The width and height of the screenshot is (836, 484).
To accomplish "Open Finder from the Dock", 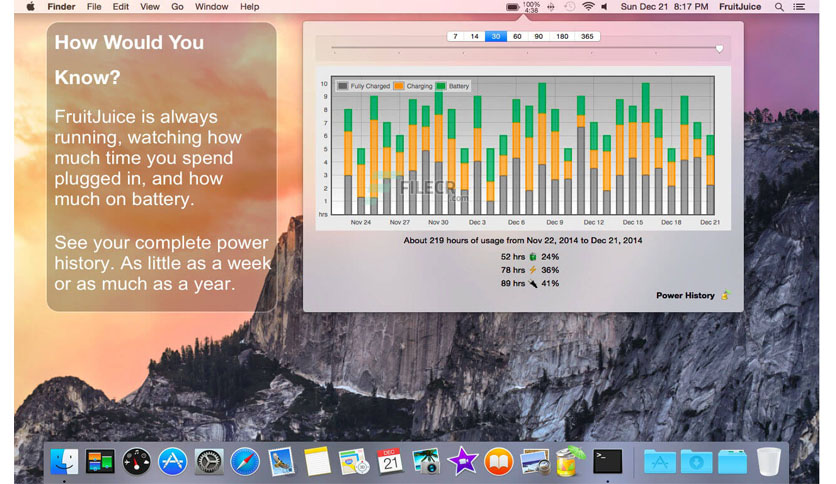I will click(65, 461).
